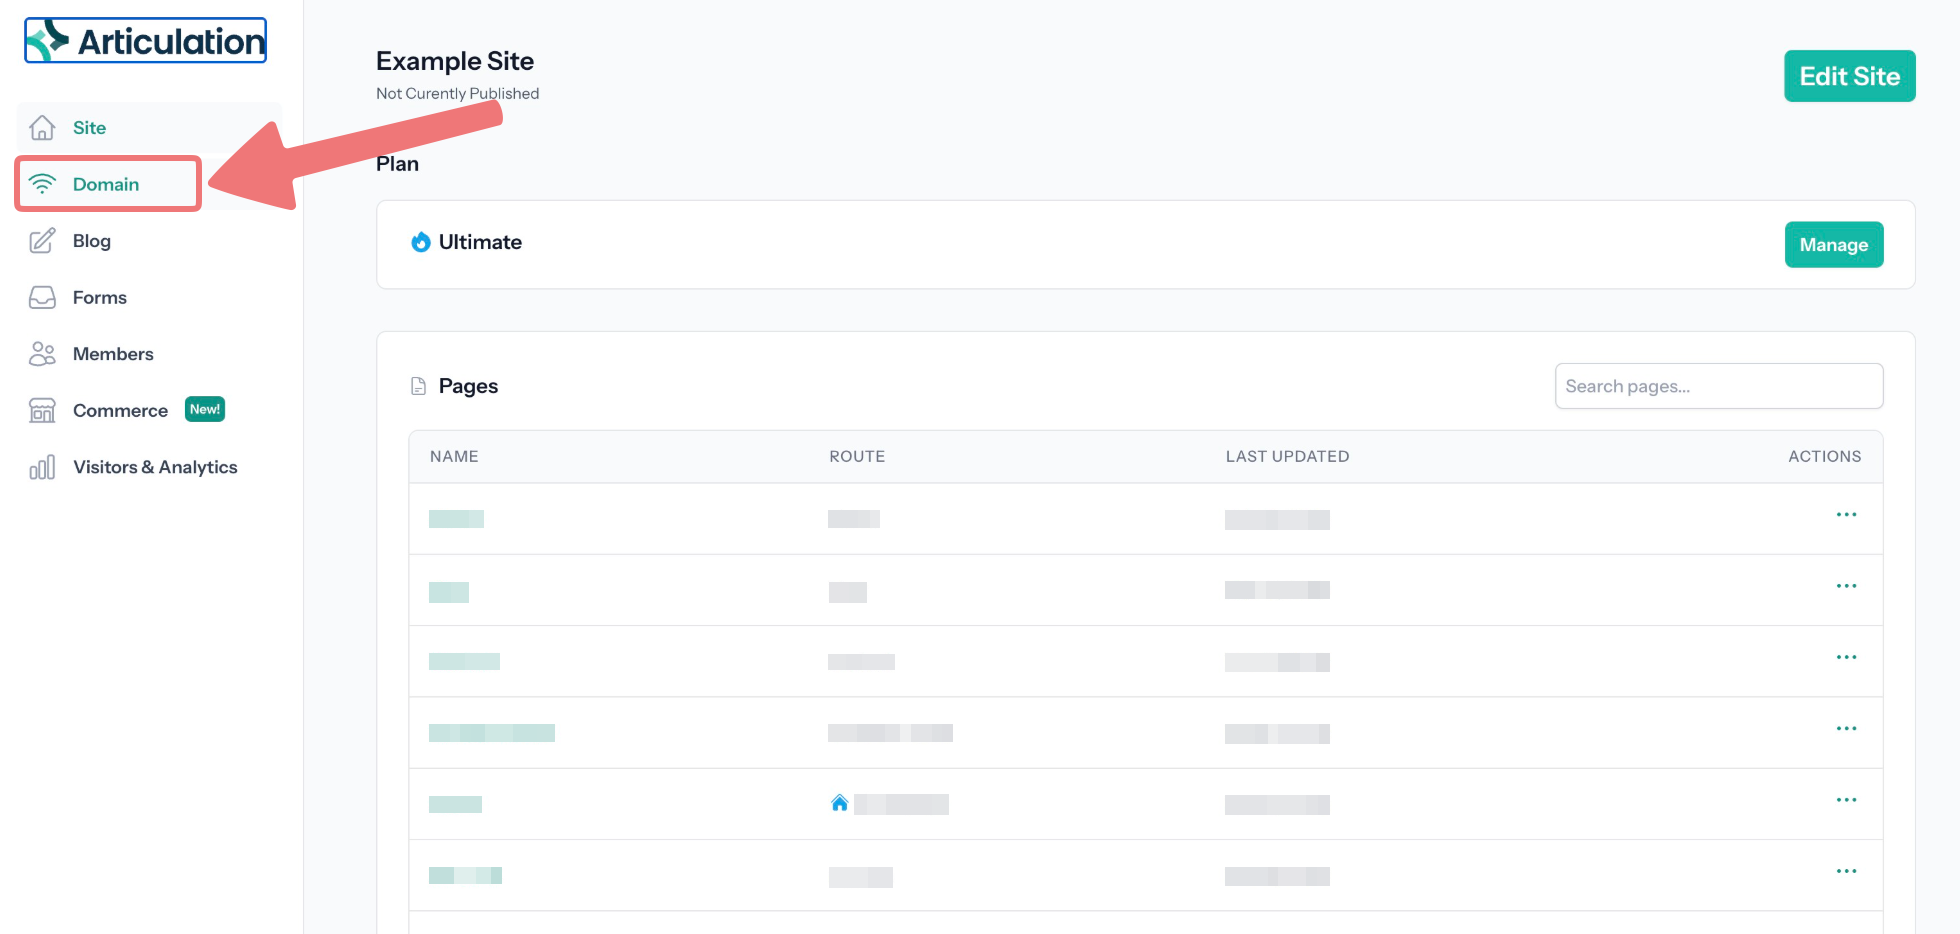The width and height of the screenshot is (1960, 934).
Task: Open the Site section in sidebar
Action: [x=149, y=128]
